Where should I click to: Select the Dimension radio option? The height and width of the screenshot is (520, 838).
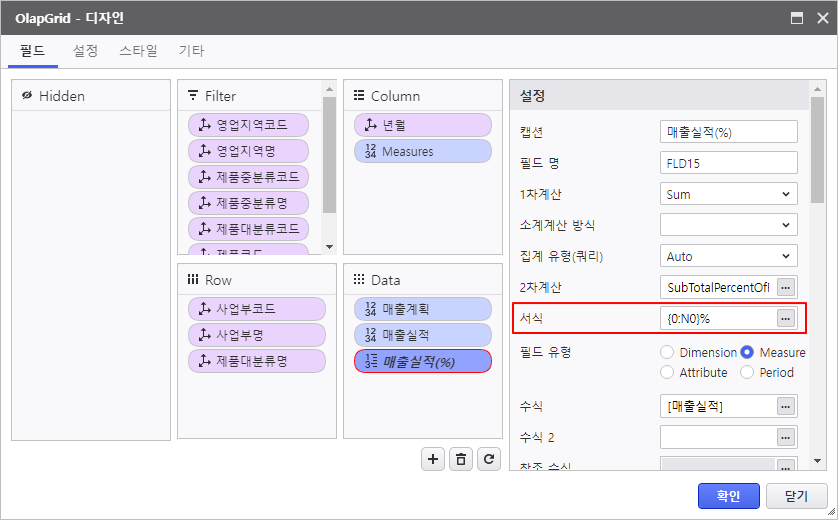tap(668, 352)
